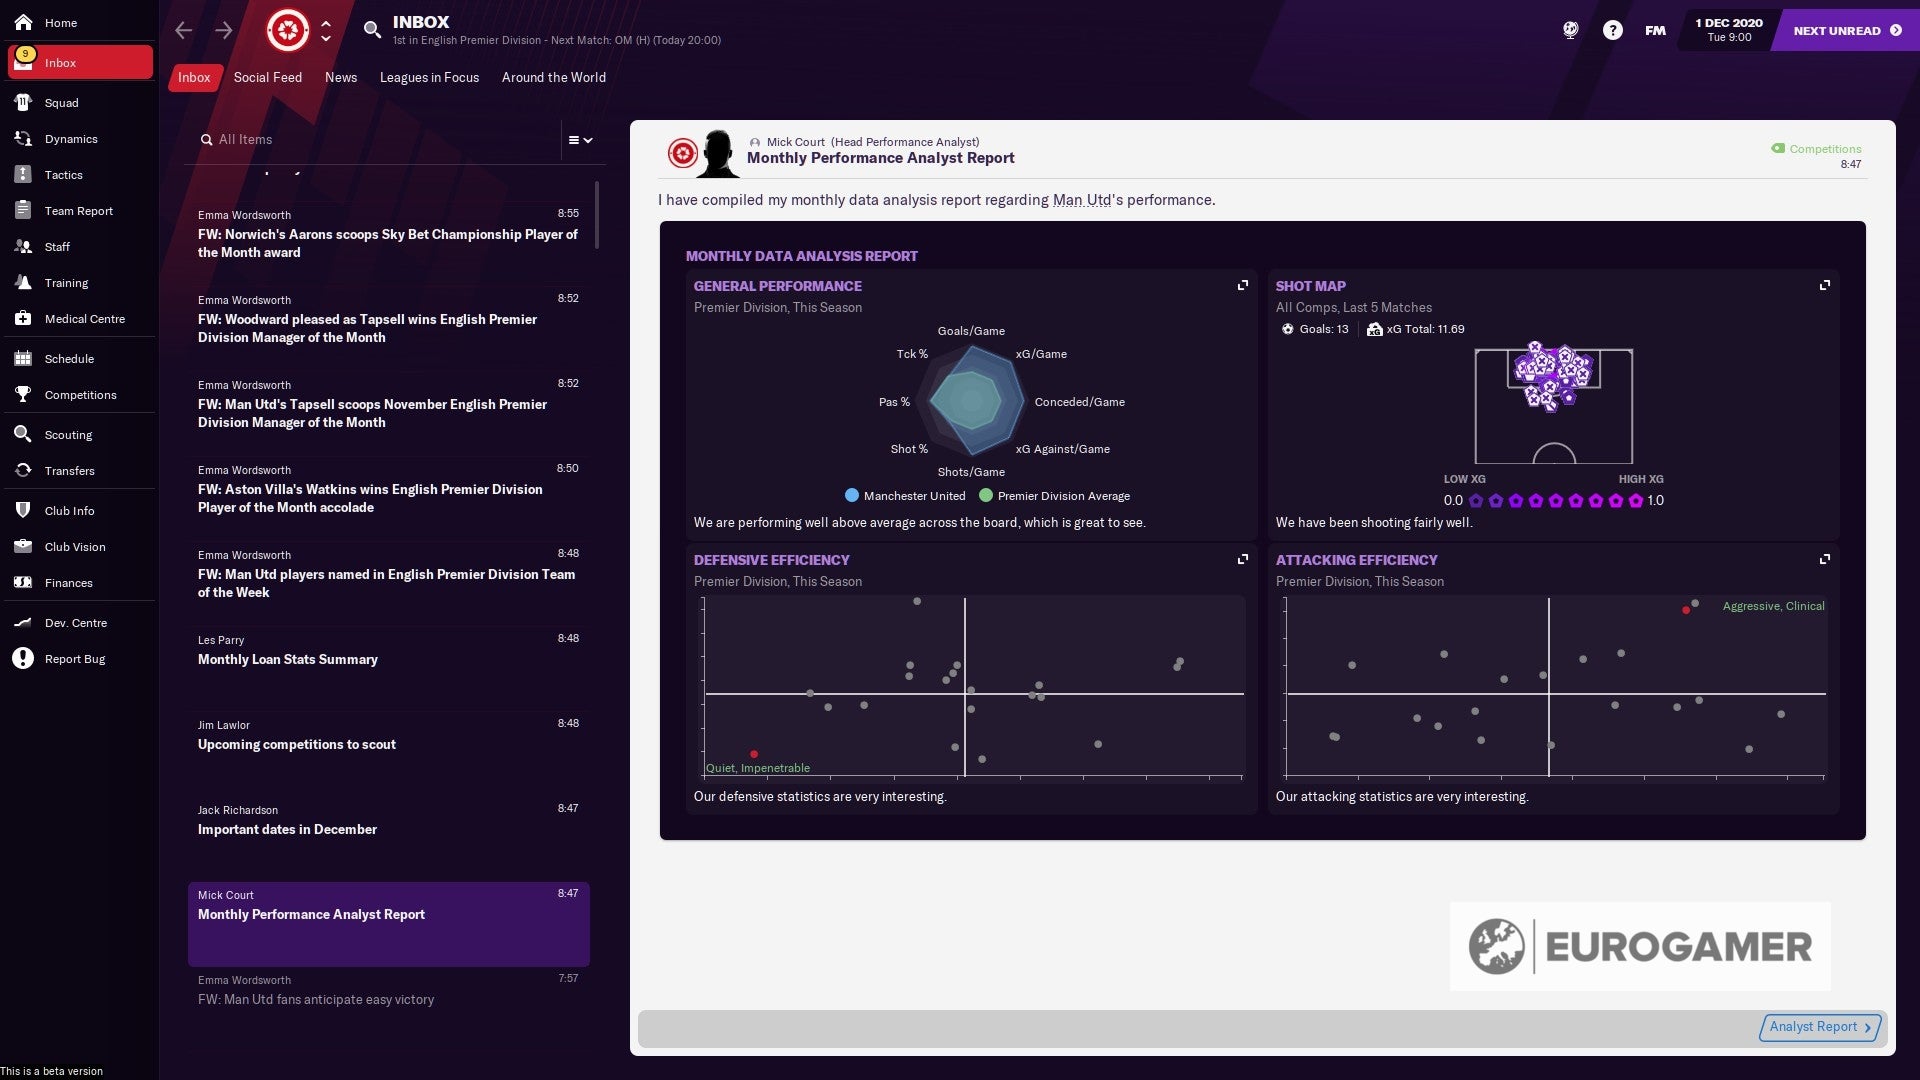Click Mick Court's name in report header
The image size is (1920, 1080).
(x=796, y=142)
